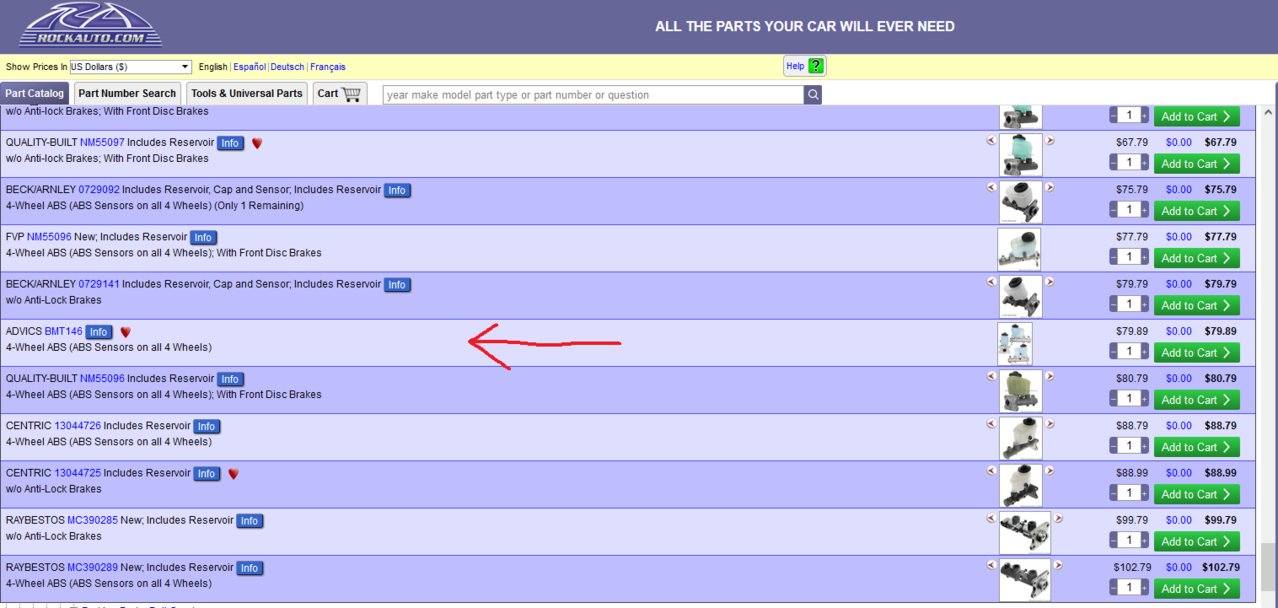Click the vertical scrollbar thumb

click(1269, 568)
